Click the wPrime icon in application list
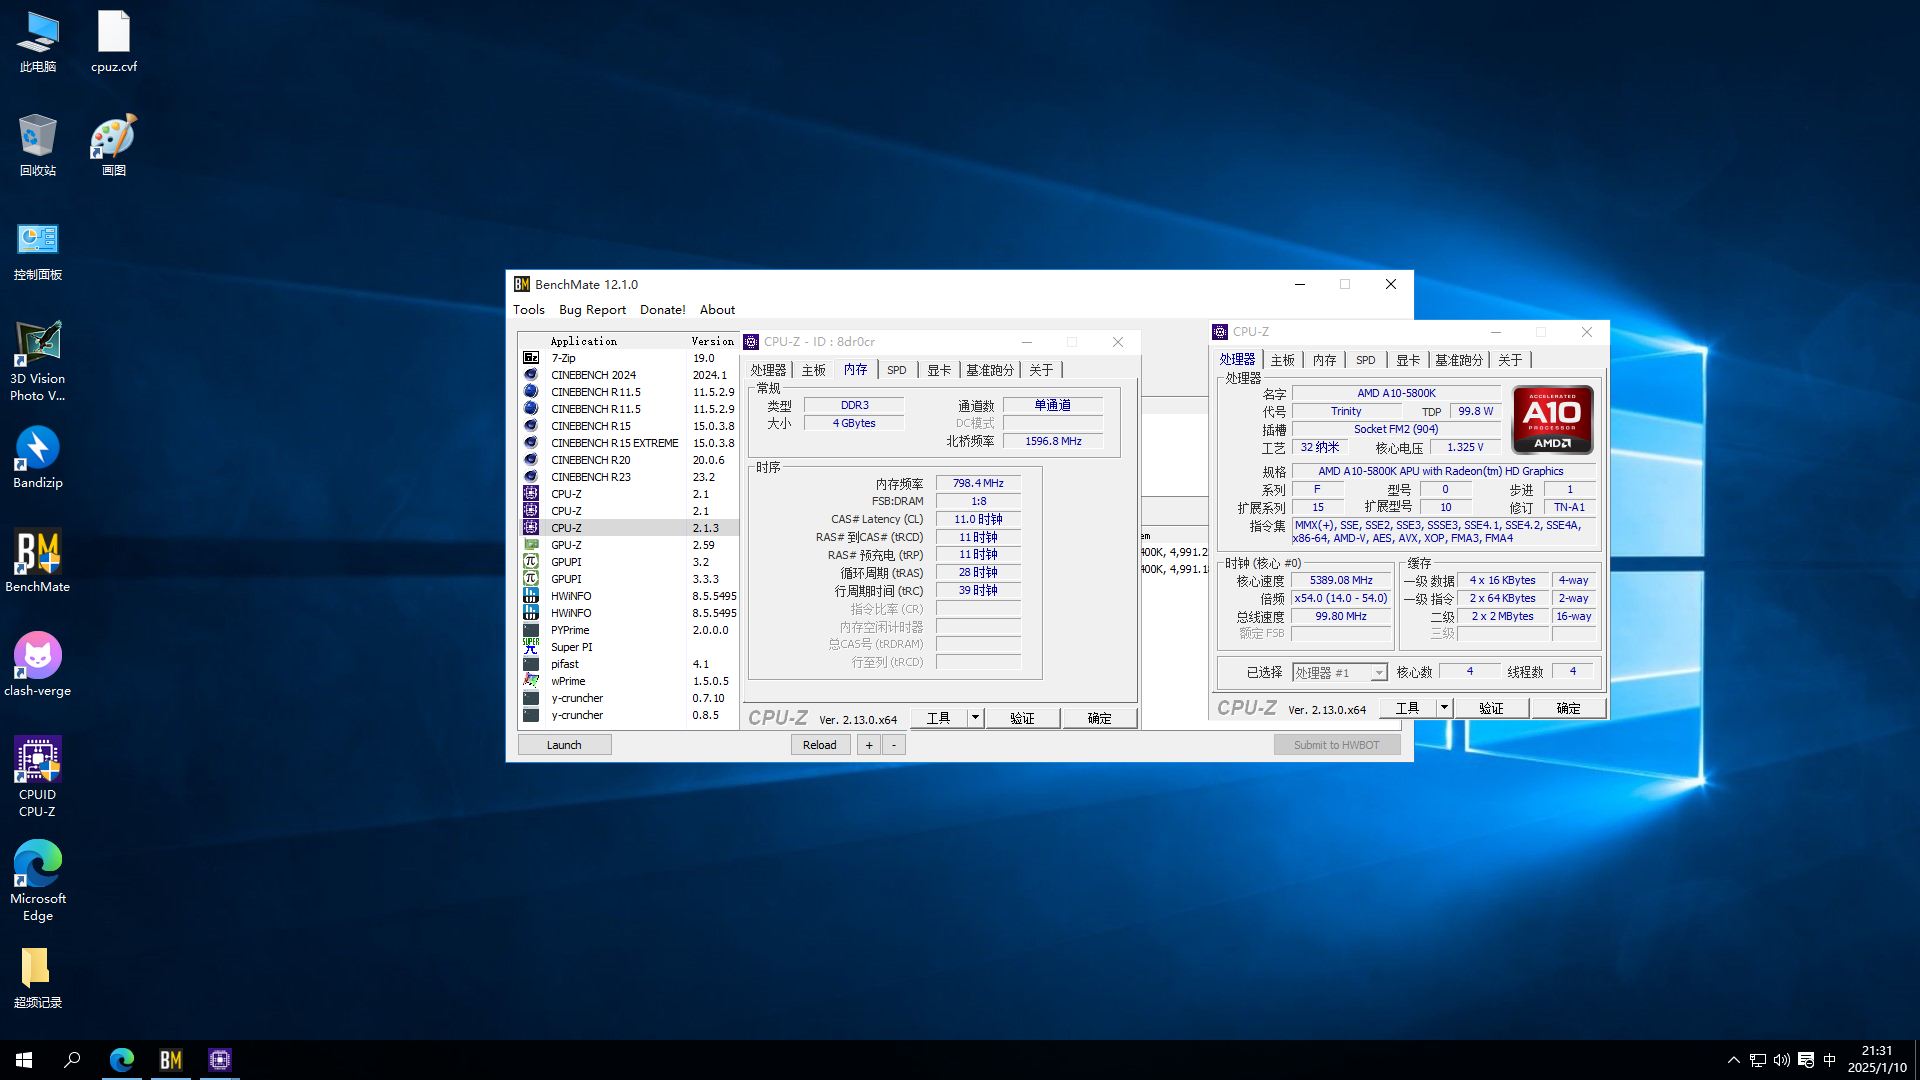The width and height of the screenshot is (1920, 1080). (x=531, y=681)
